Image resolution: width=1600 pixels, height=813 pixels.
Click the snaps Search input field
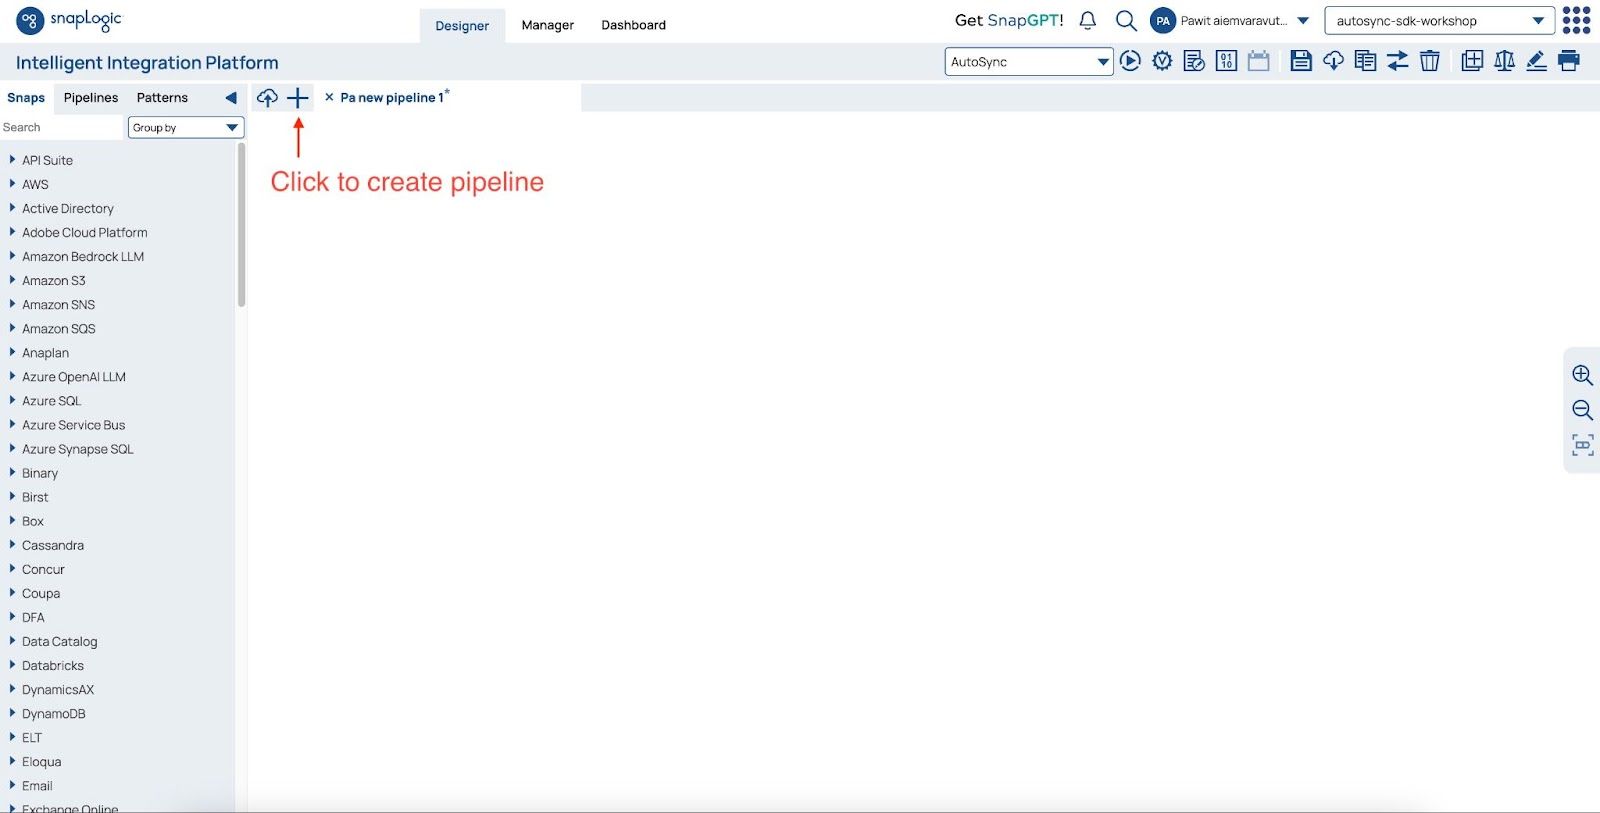point(60,128)
